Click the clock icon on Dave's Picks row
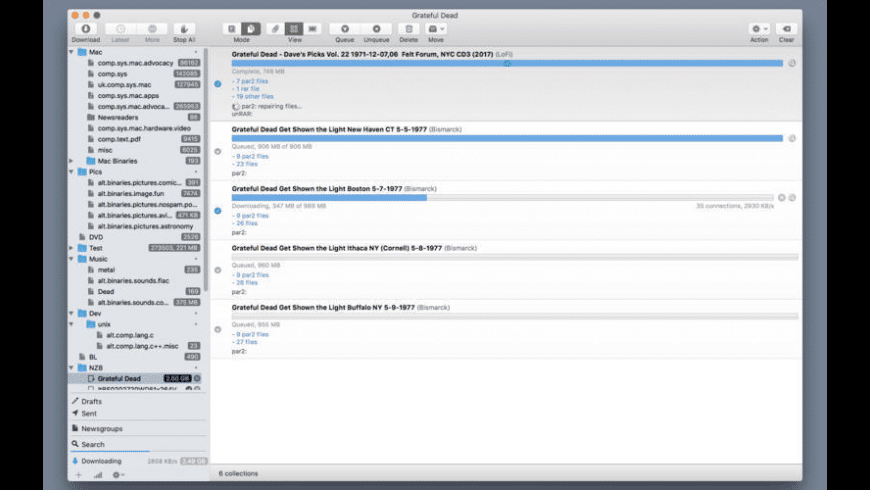The width and height of the screenshot is (870, 490). tap(792, 63)
